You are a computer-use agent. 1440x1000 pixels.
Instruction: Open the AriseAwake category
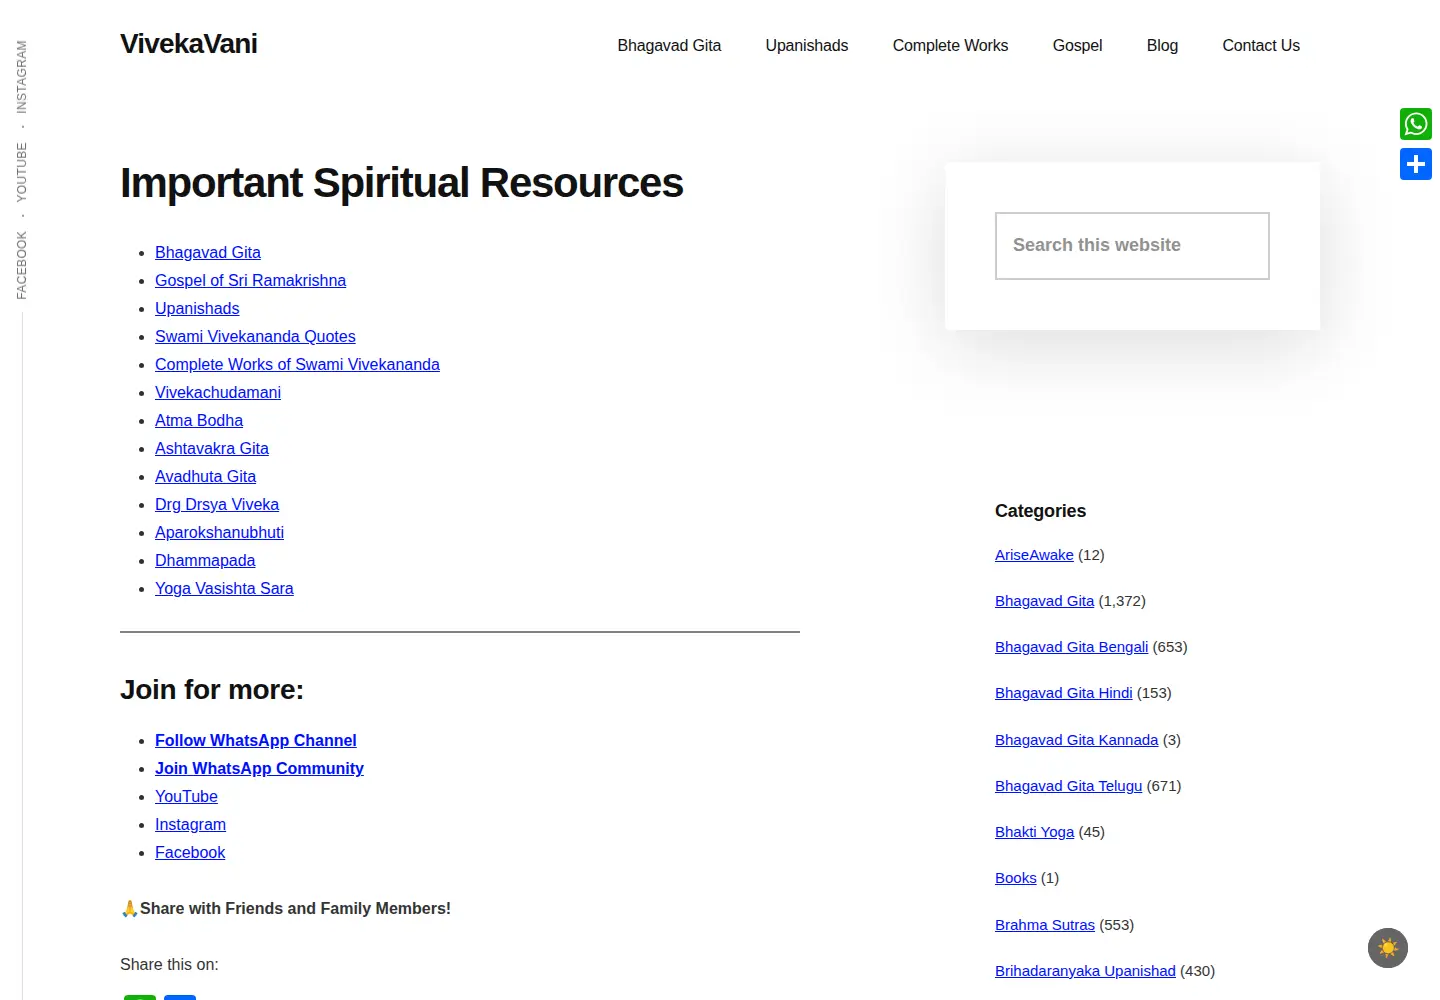(x=1034, y=555)
